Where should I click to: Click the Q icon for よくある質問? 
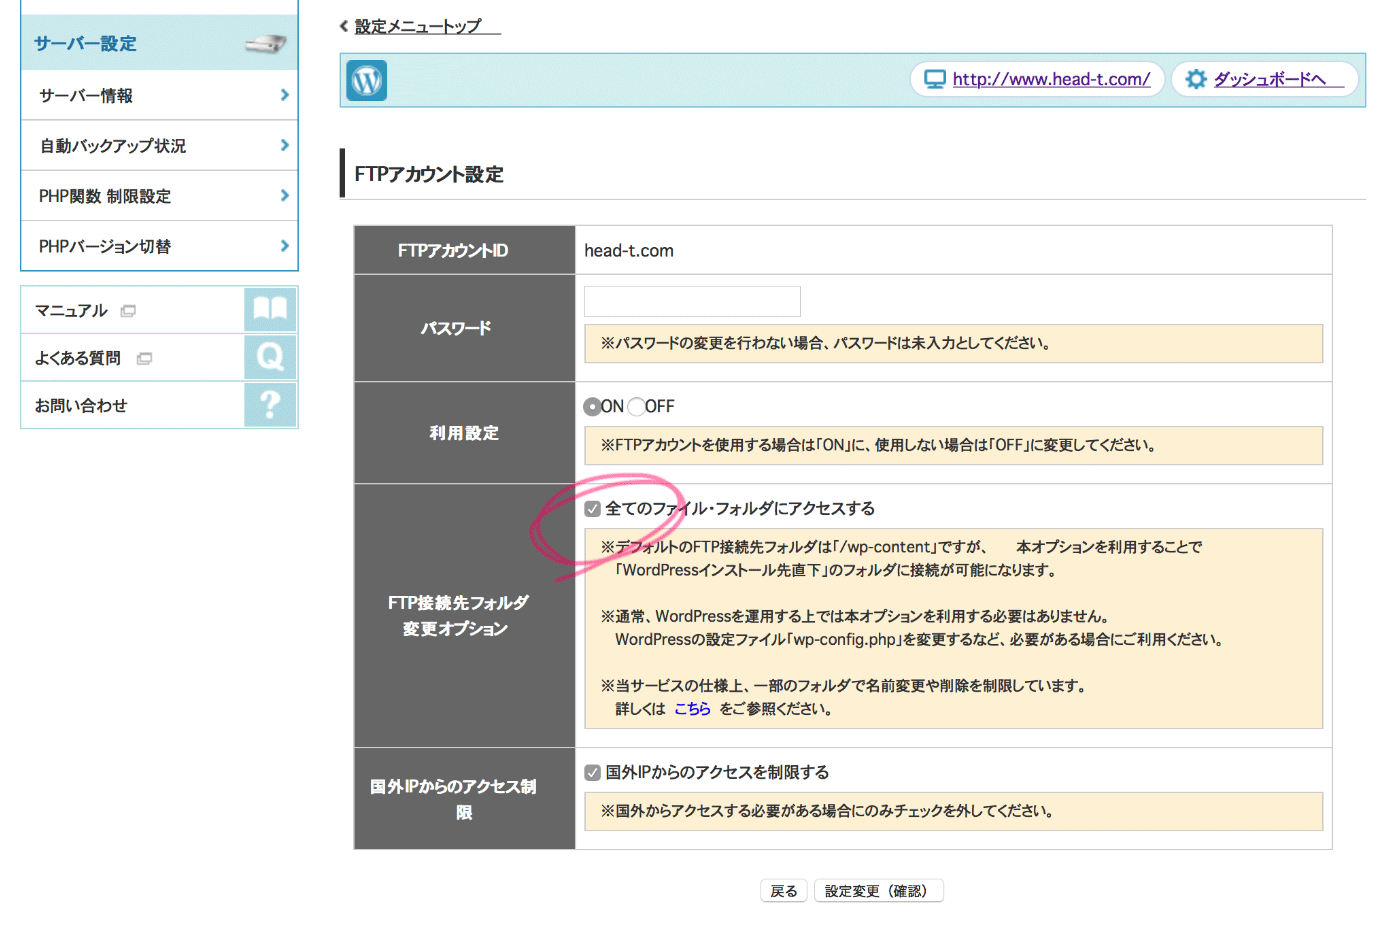270,357
